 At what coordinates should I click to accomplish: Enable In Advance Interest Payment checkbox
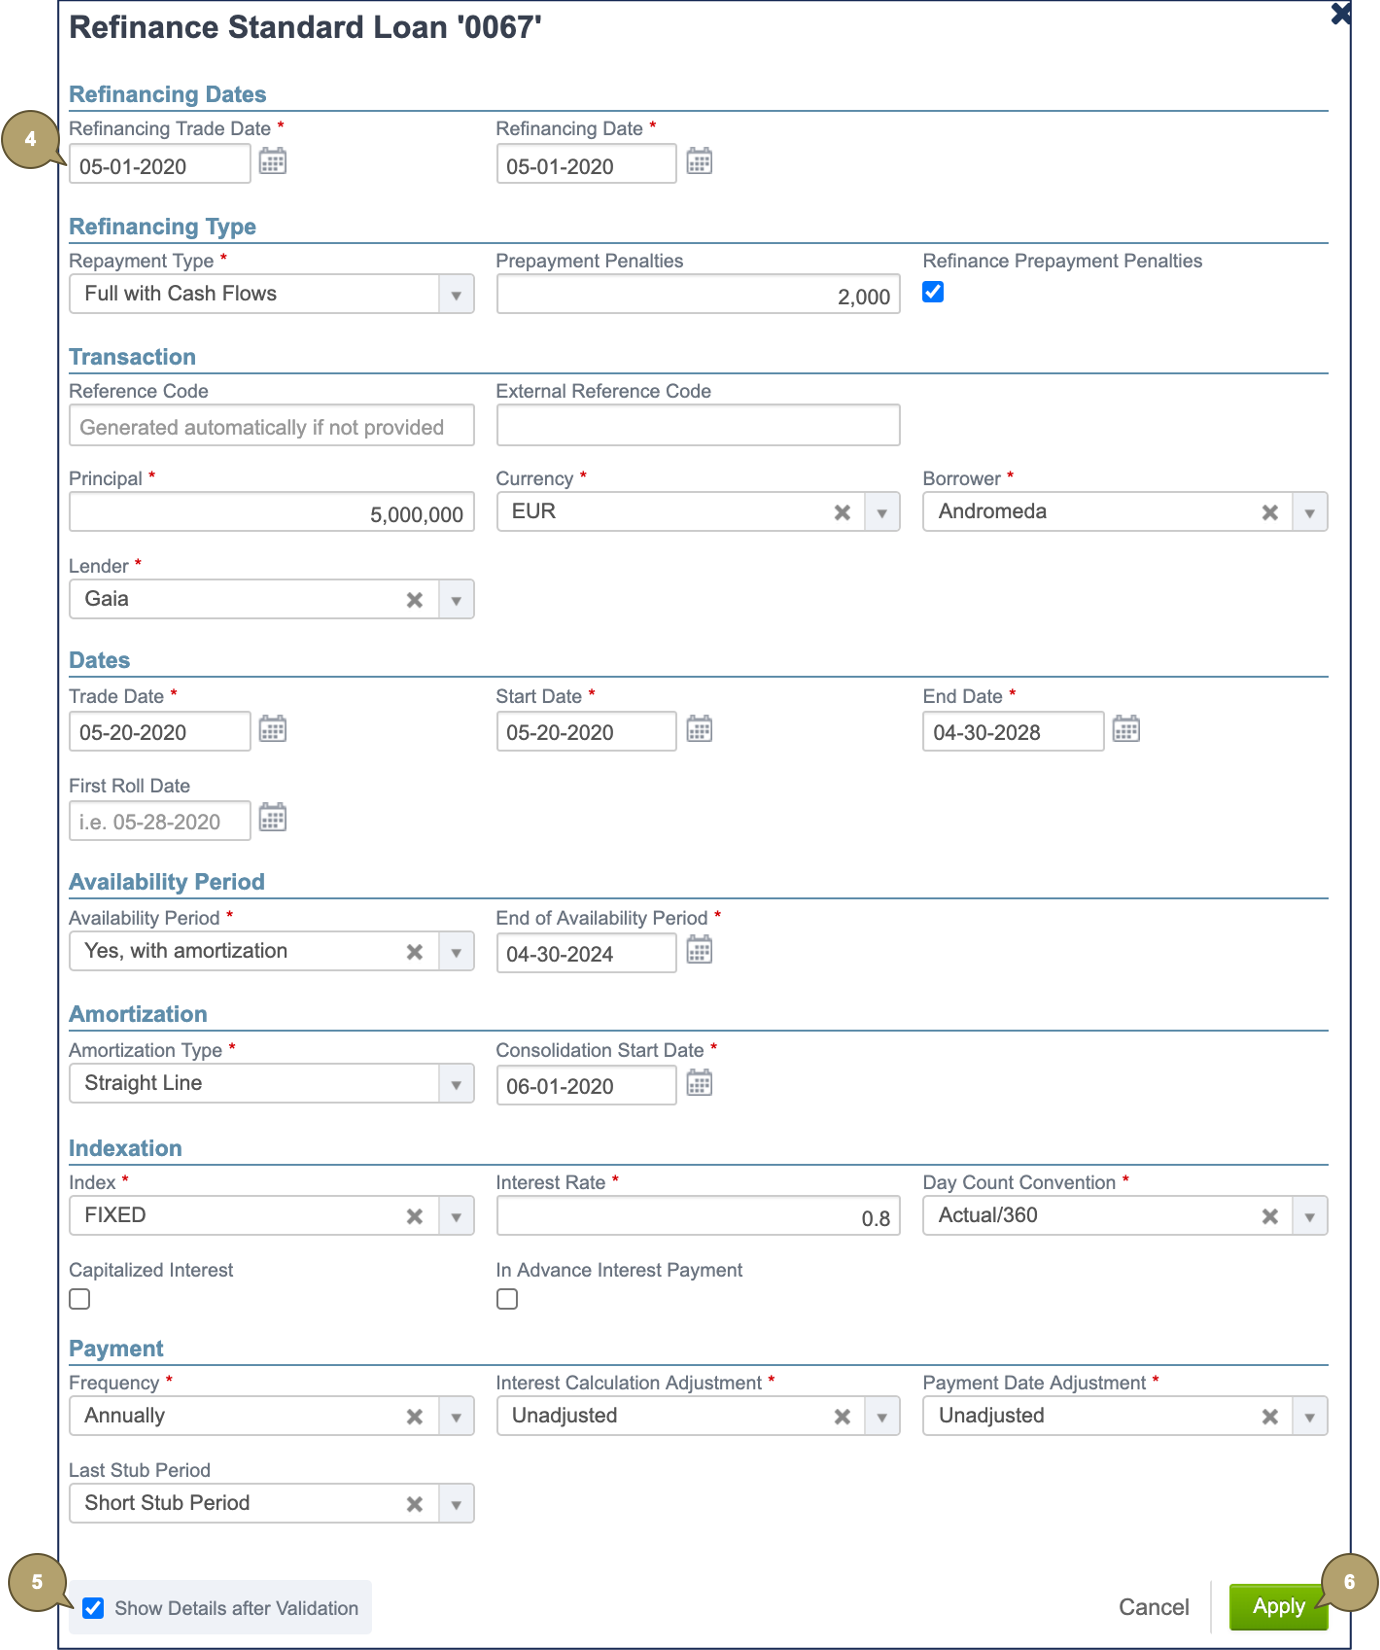pos(507,1299)
